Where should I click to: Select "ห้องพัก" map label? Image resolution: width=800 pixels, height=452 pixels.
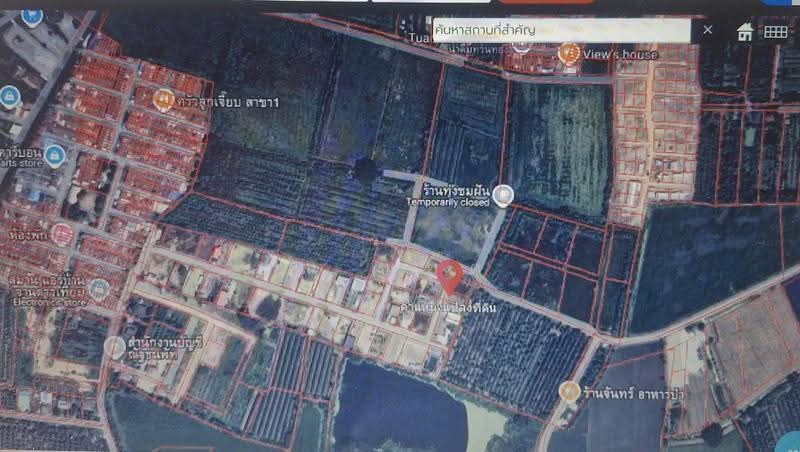(28, 235)
